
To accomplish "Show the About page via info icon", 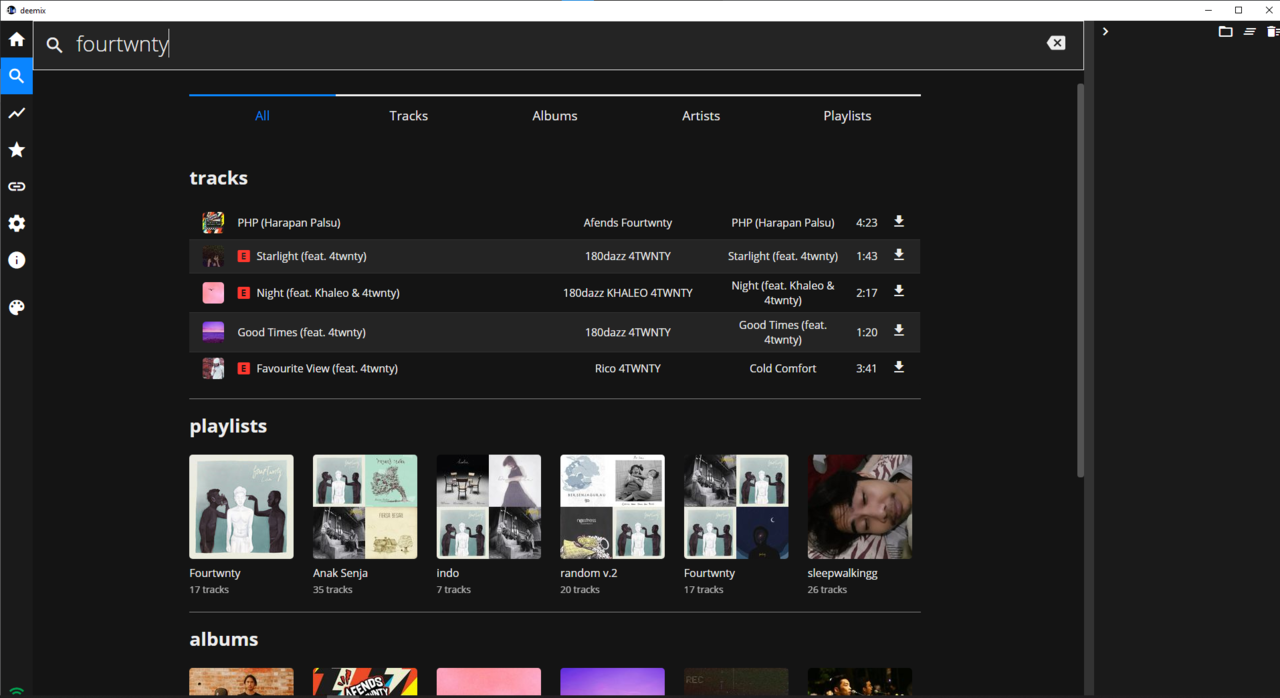I will click(16, 260).
